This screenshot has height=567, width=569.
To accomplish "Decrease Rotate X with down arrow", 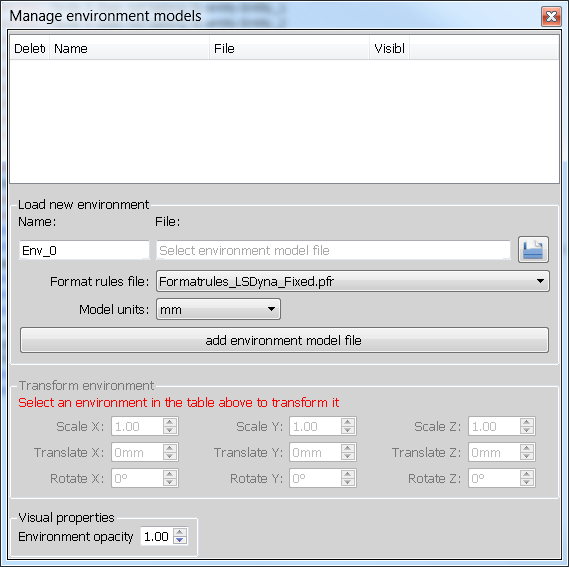I will [x=170, y=483].
